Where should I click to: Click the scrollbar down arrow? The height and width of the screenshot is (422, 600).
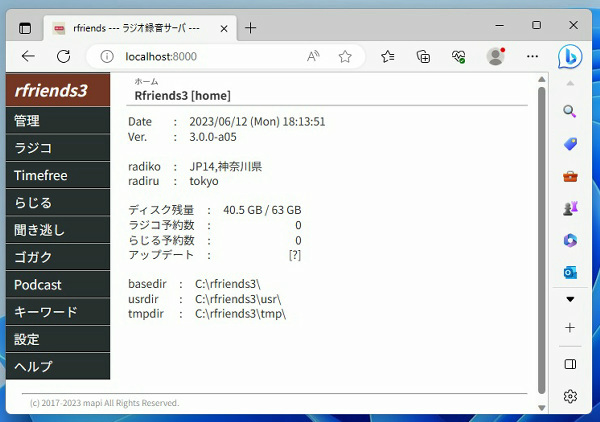tap(541, 408)
